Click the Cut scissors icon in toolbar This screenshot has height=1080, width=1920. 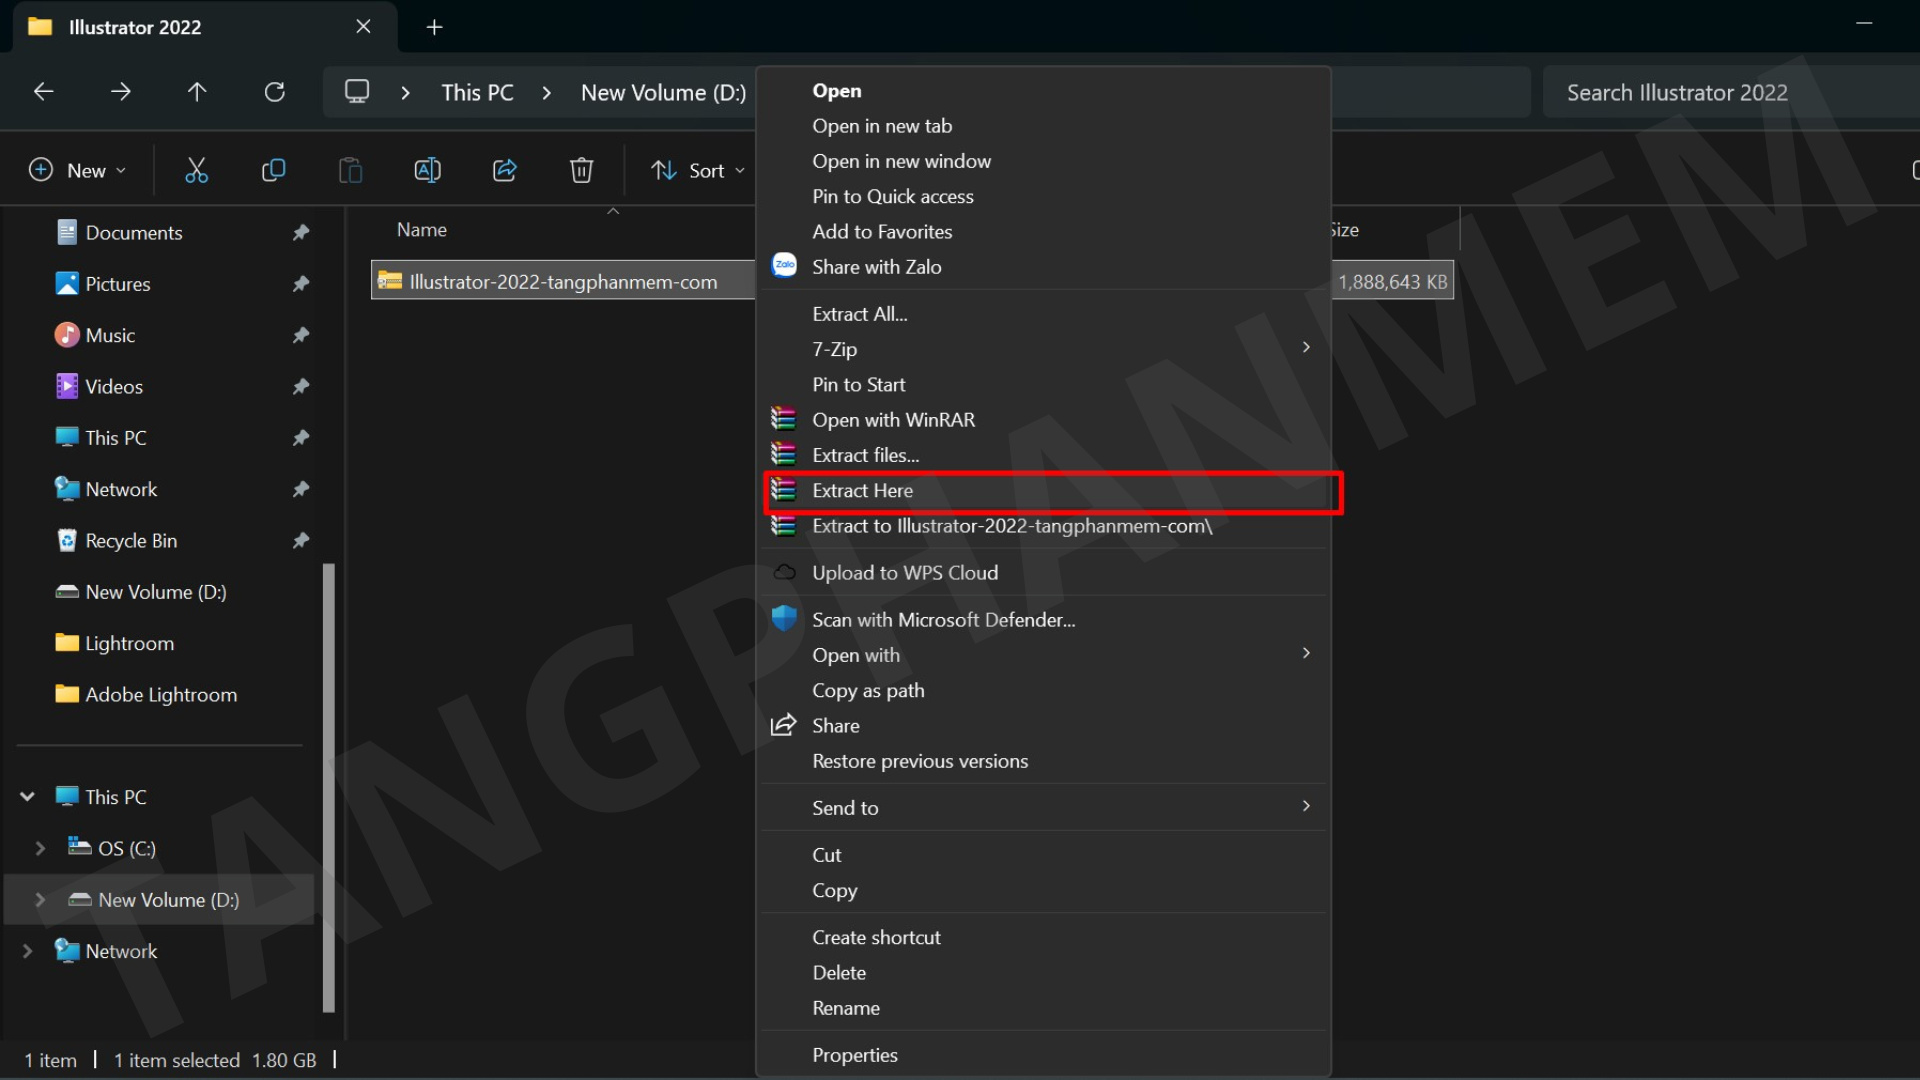click(x=196, y=171)
